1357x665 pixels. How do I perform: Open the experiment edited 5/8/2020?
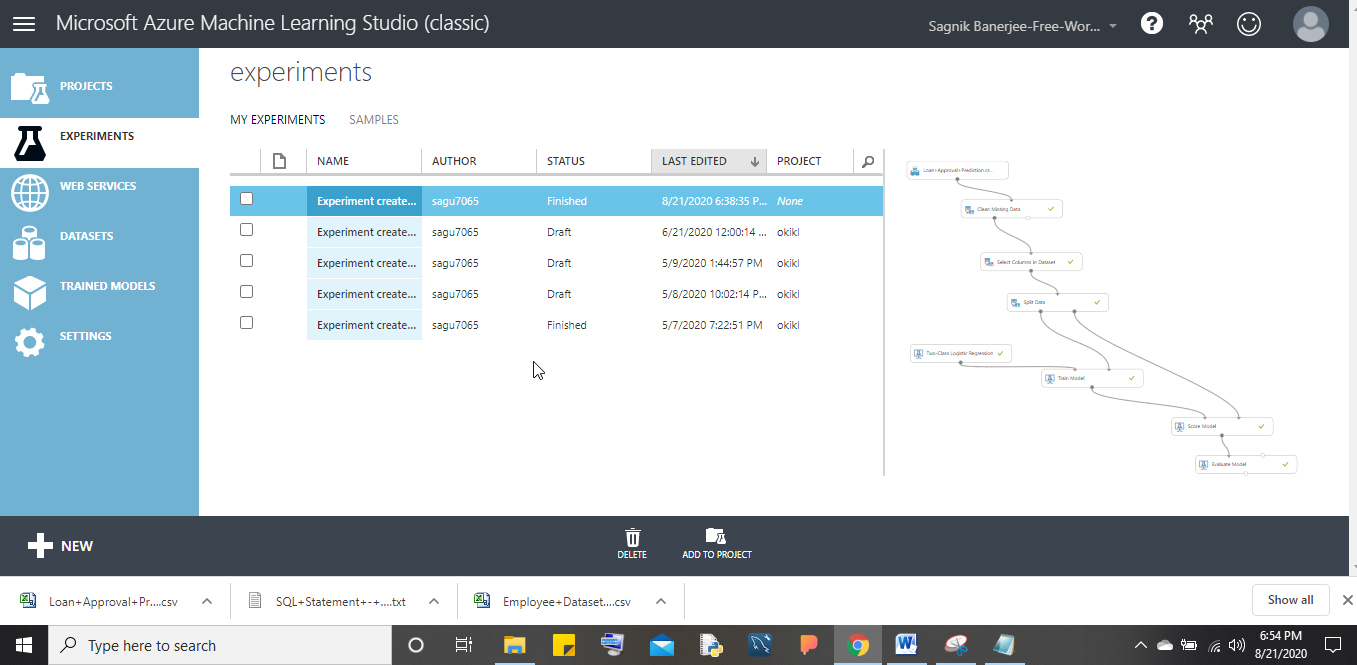coord(364,294)
